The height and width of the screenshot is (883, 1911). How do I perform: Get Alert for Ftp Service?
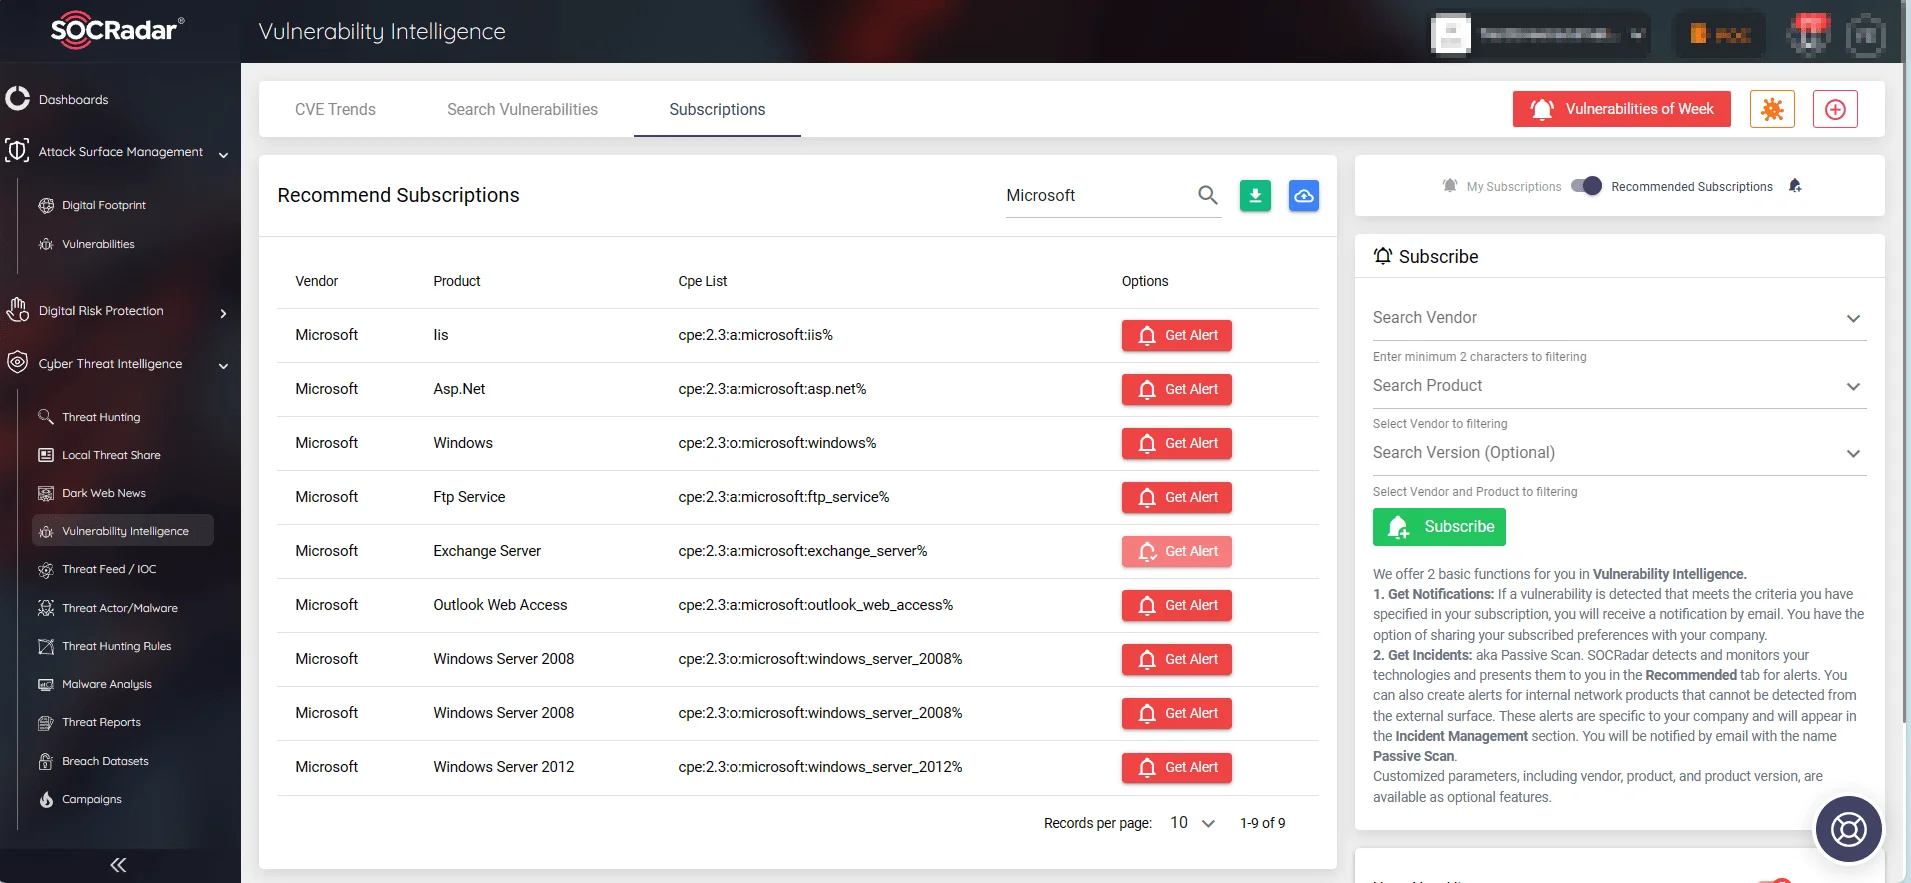(1177, 498)
